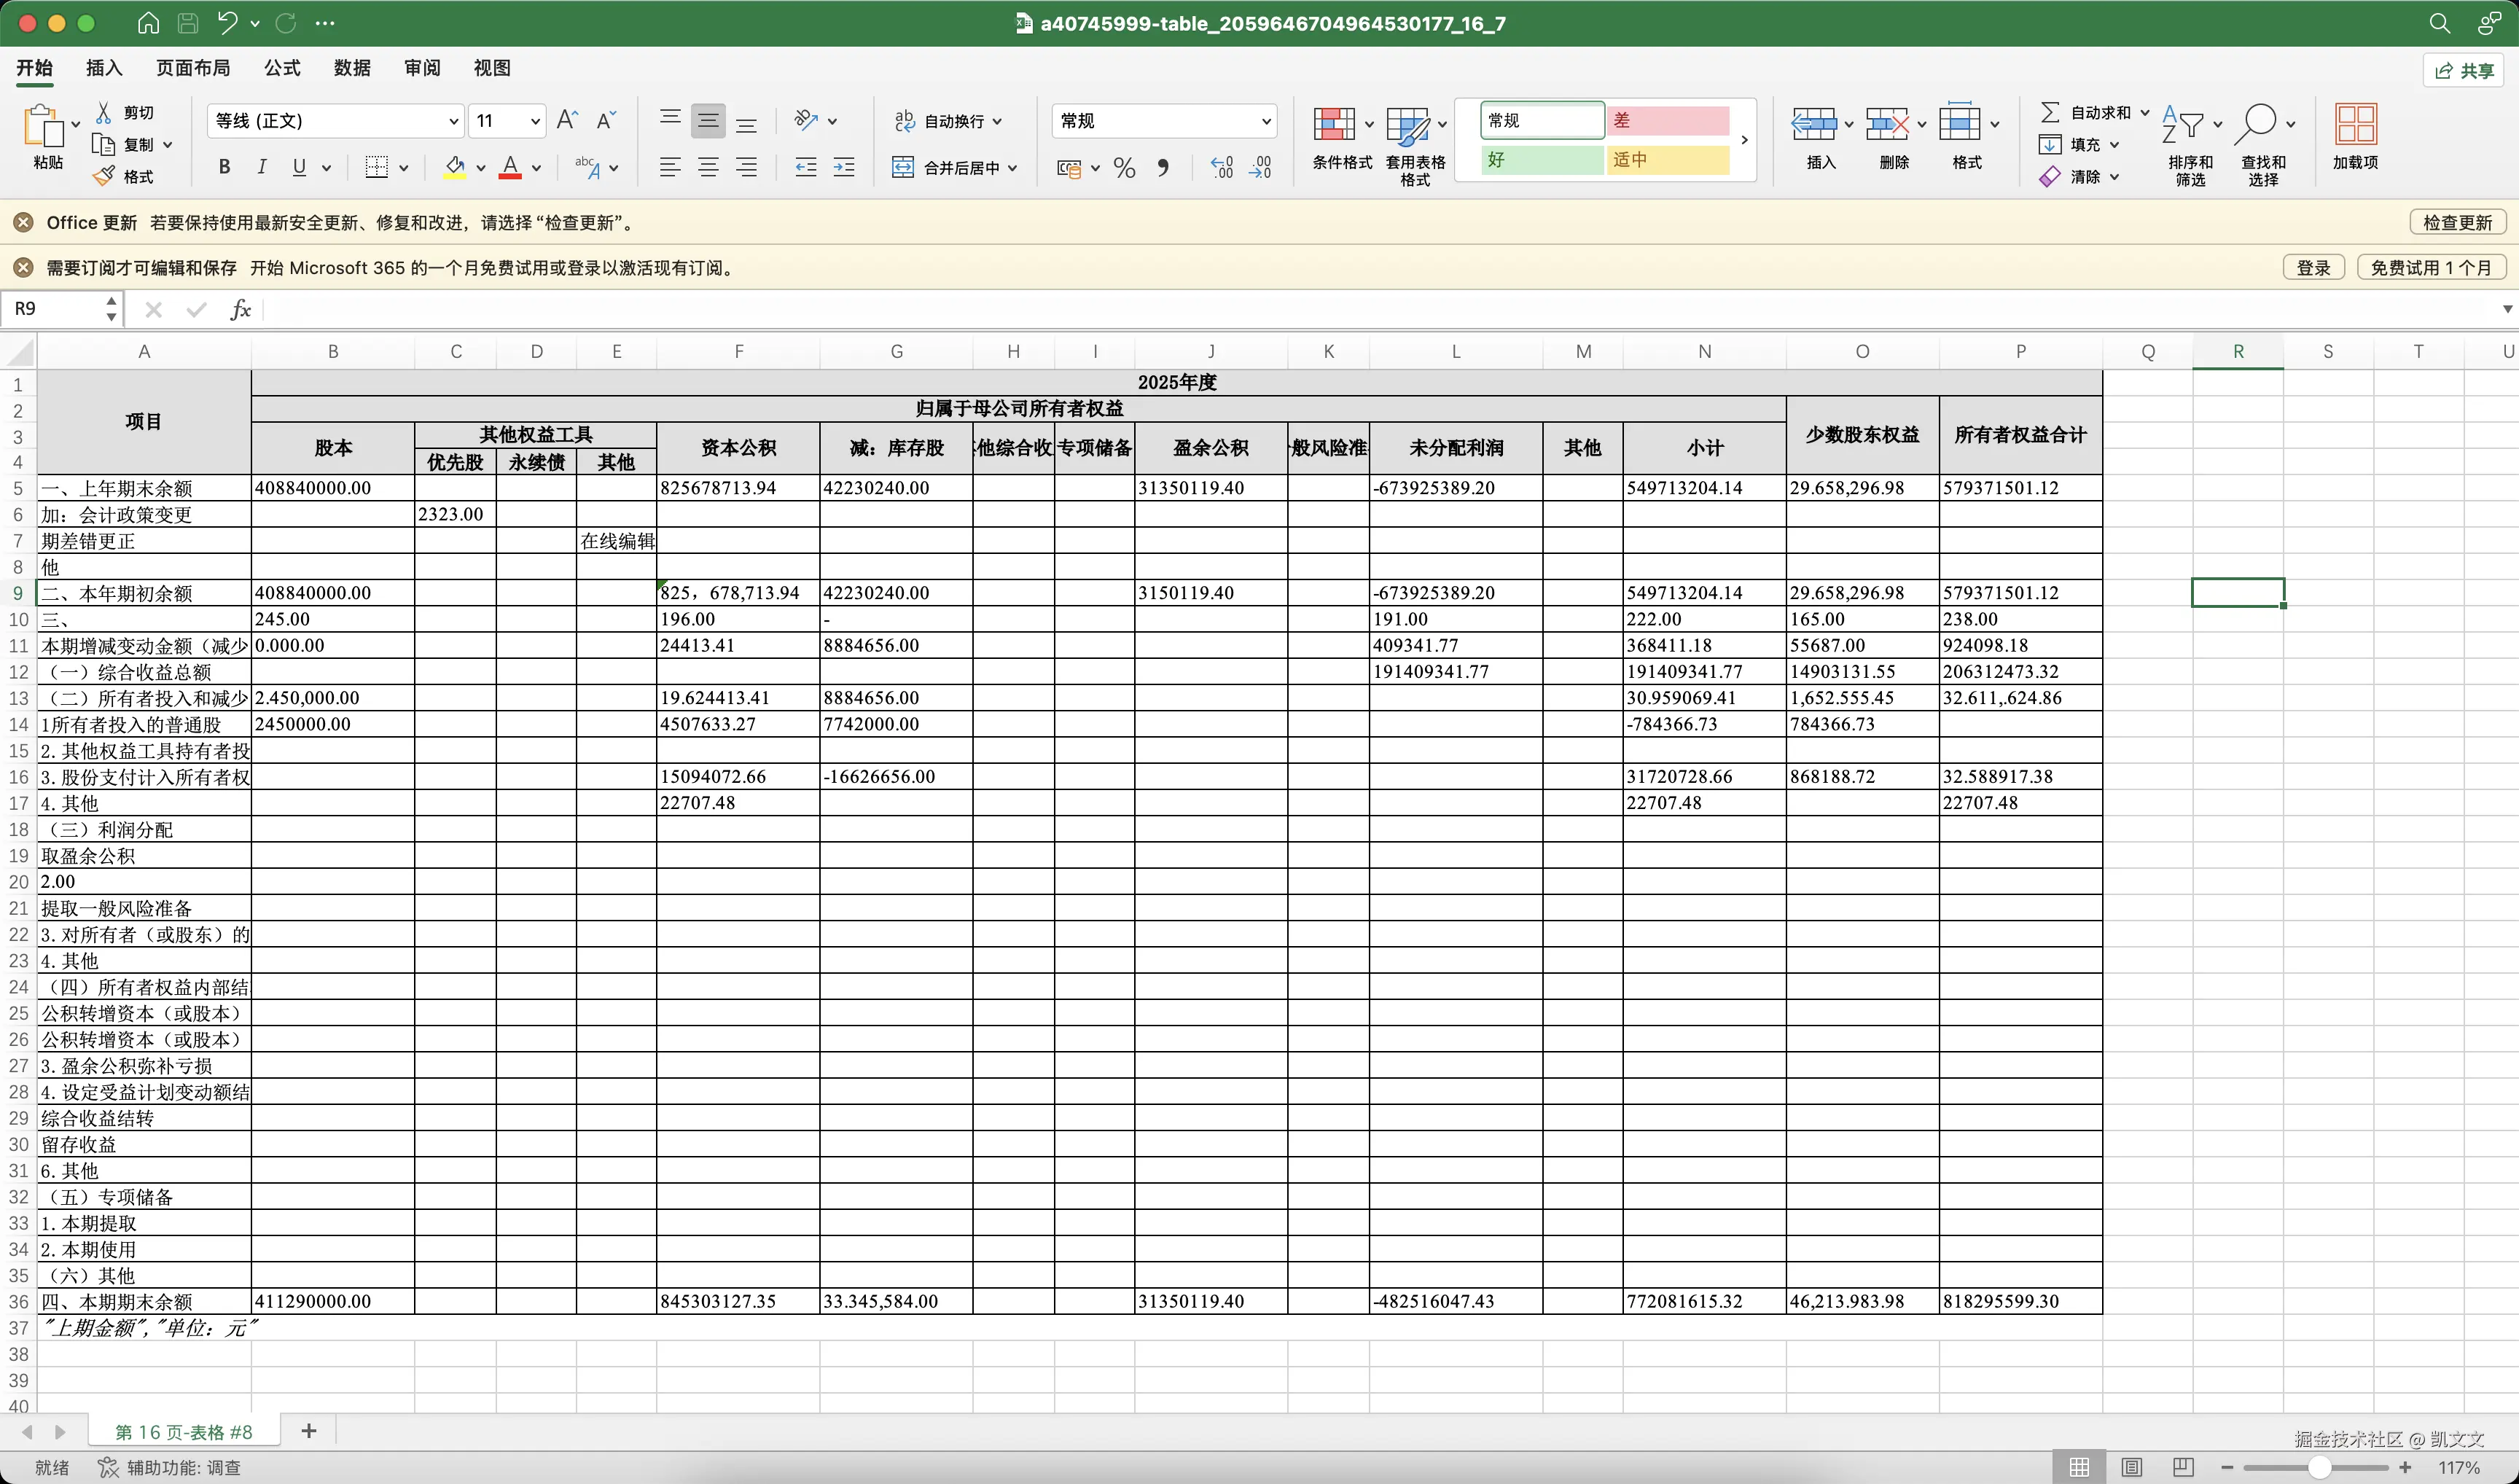Open the search magnifier in title bar
This screenshot has height=1484, width=2519.
coord(2439,23)
